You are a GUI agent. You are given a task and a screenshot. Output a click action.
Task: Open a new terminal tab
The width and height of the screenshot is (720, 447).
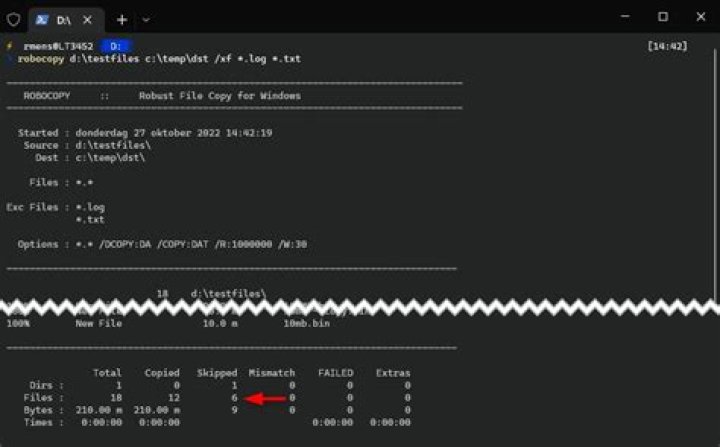click(122, 20)
